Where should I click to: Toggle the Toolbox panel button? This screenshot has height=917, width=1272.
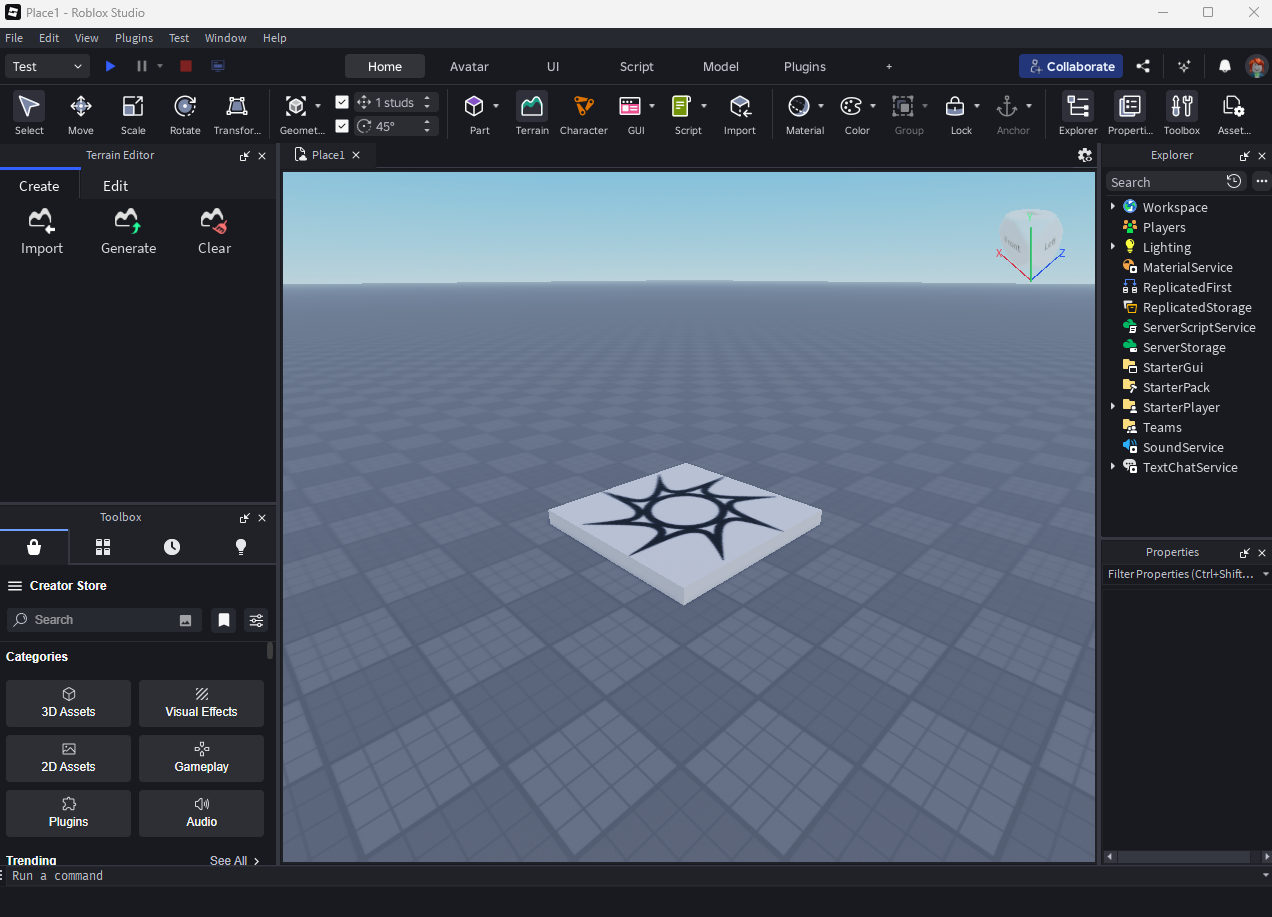[1182, 114]
